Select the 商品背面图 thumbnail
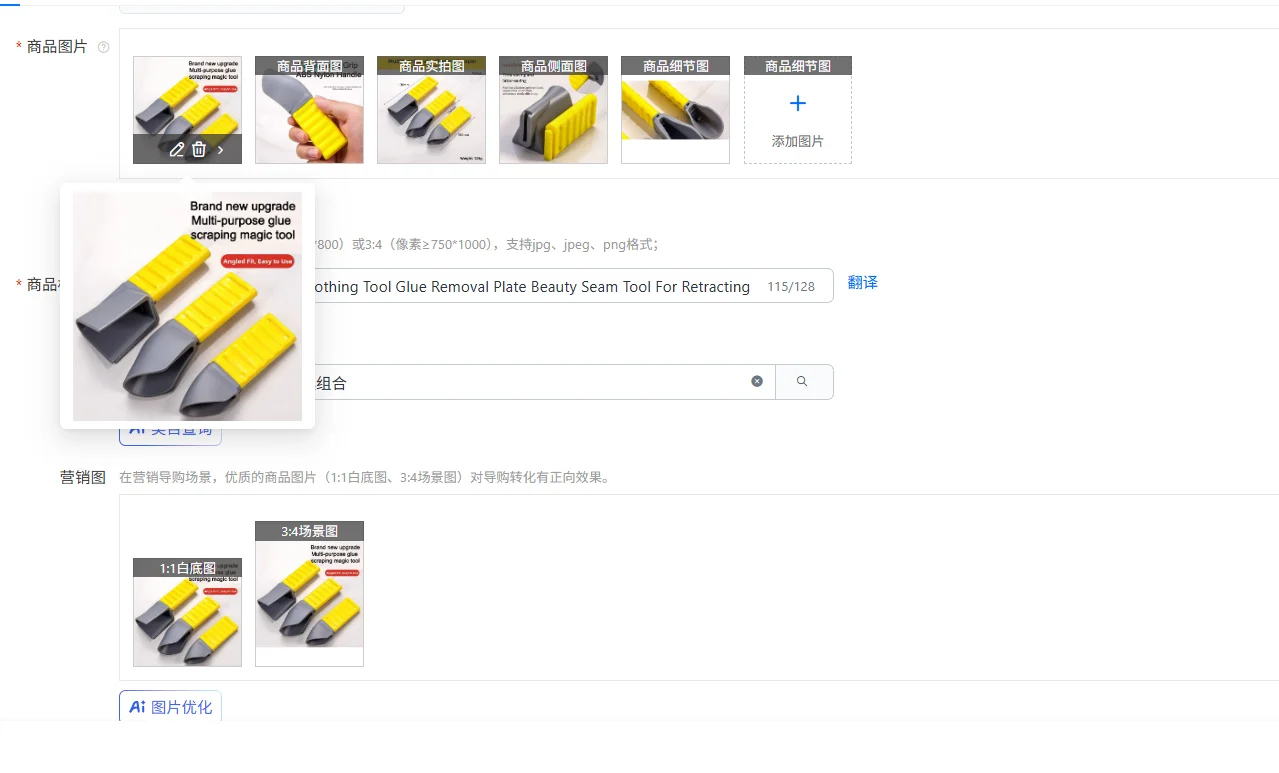Image resolution: width=1279 pixels, height=773 pixels. [x=309, y=110]
